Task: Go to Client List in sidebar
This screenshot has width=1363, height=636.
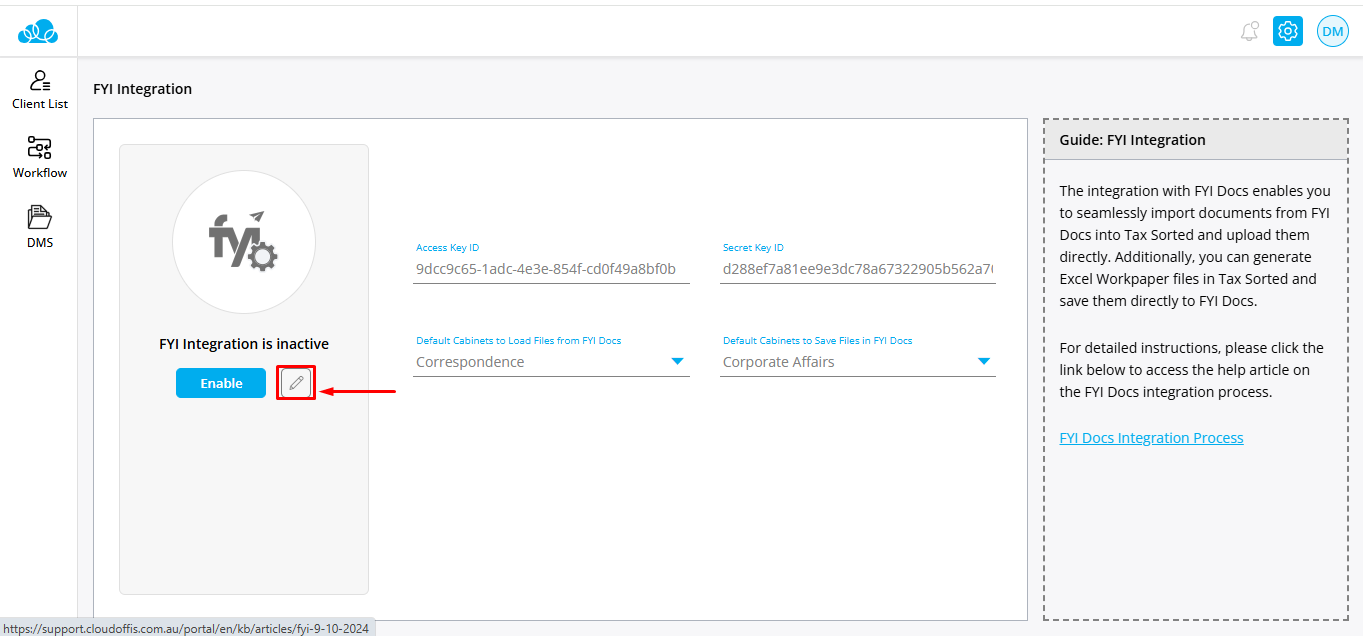Action: (x=40, y=90)
